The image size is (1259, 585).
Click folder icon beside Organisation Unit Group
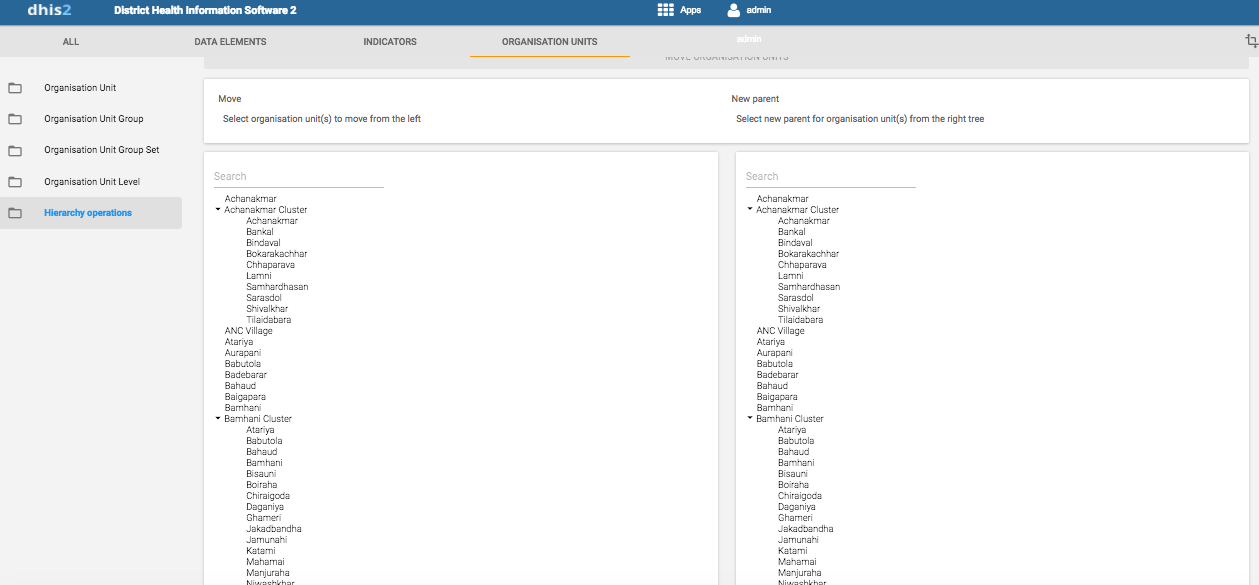(x=15, y=119)
